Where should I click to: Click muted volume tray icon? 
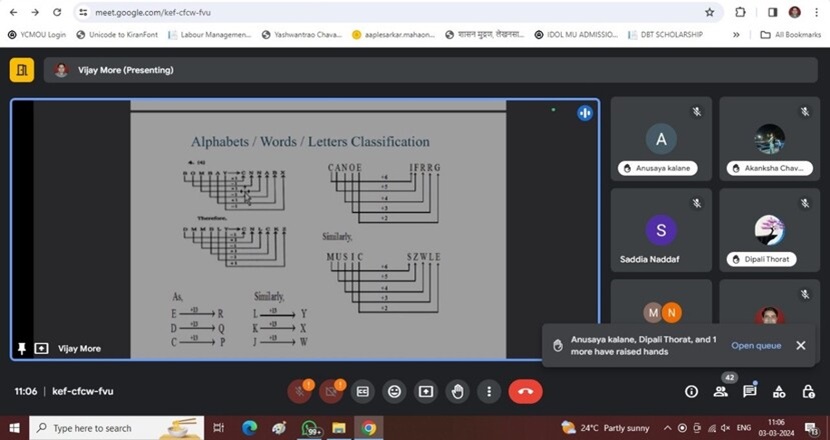click(726, 428)
